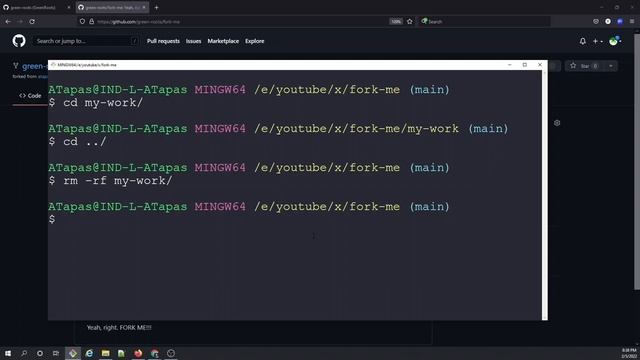Click the github.com address bar URL

point(139,22)
